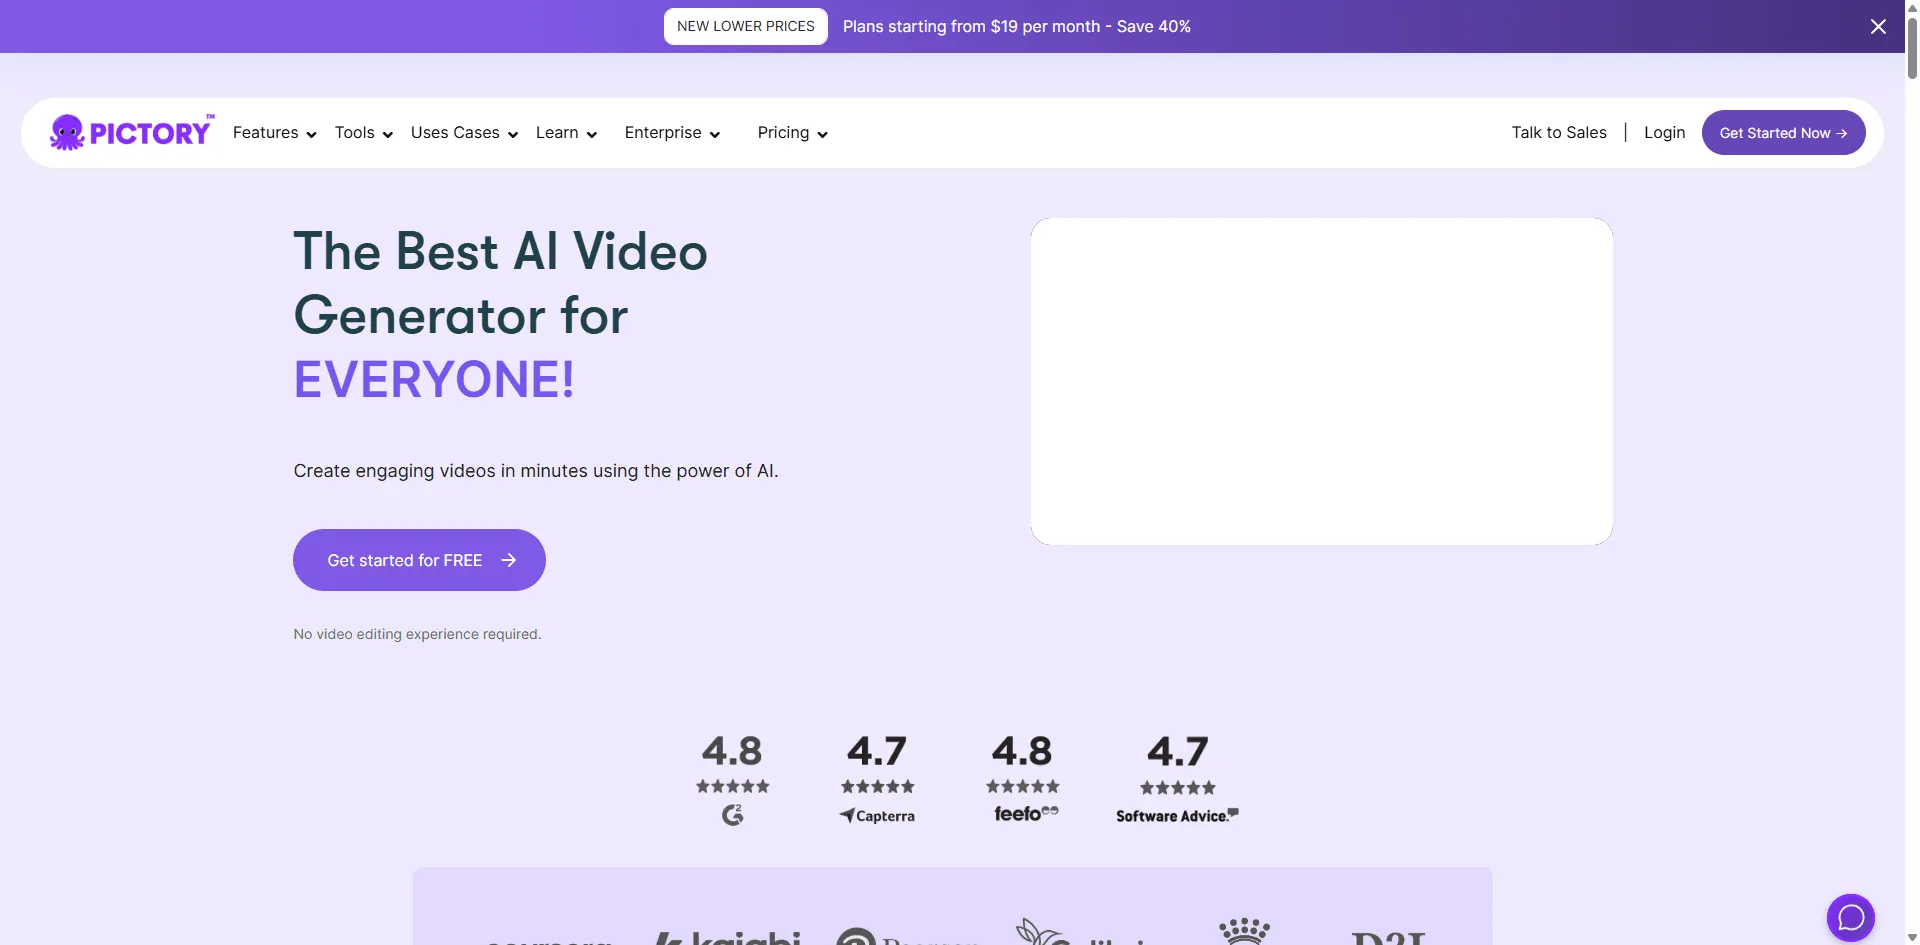
Task: Open the Uses Cases dropdown
Action: (464, 133)
